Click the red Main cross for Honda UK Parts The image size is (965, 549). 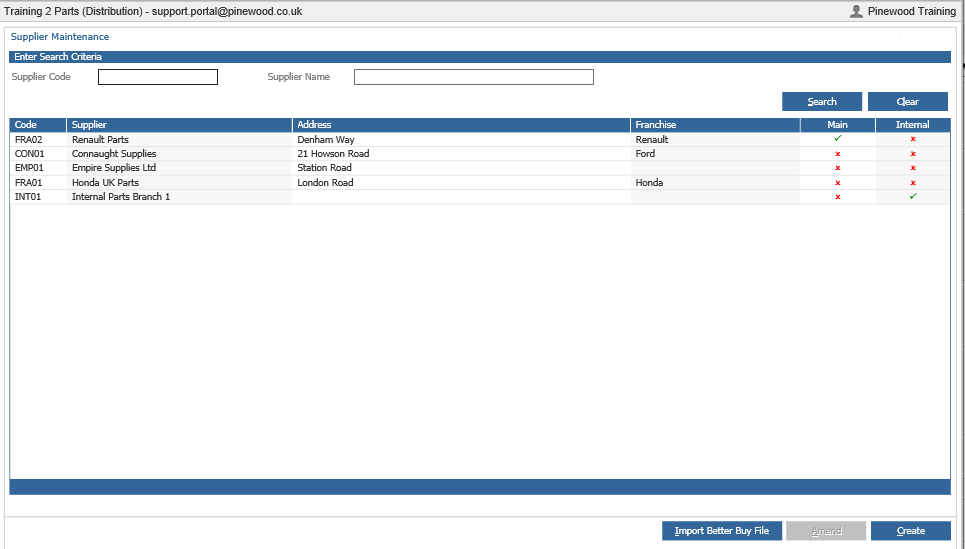pyautogui.click(x=838, y=183)
